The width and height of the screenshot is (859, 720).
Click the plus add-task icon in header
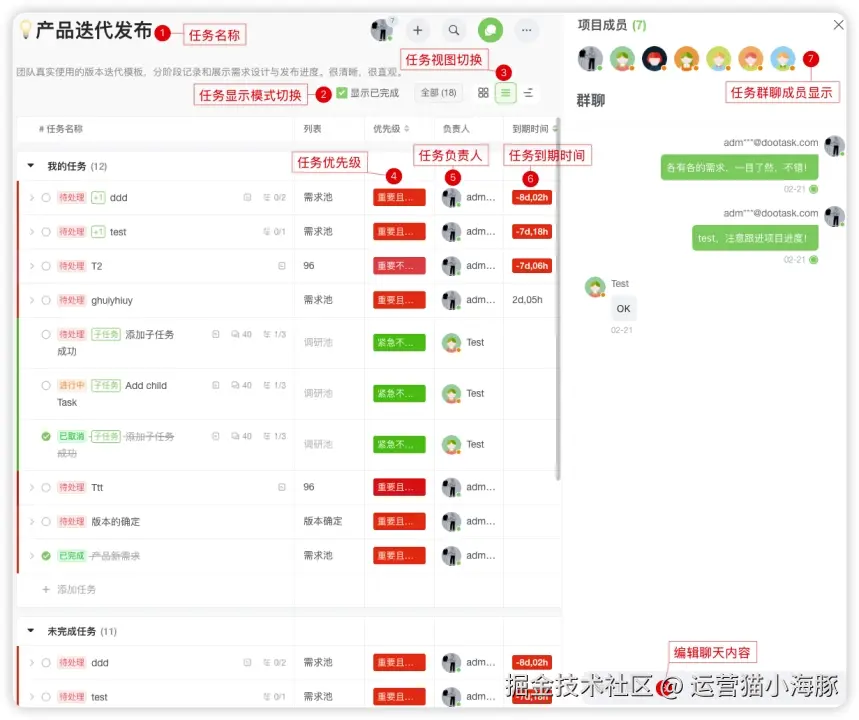[x=417, y=30]
